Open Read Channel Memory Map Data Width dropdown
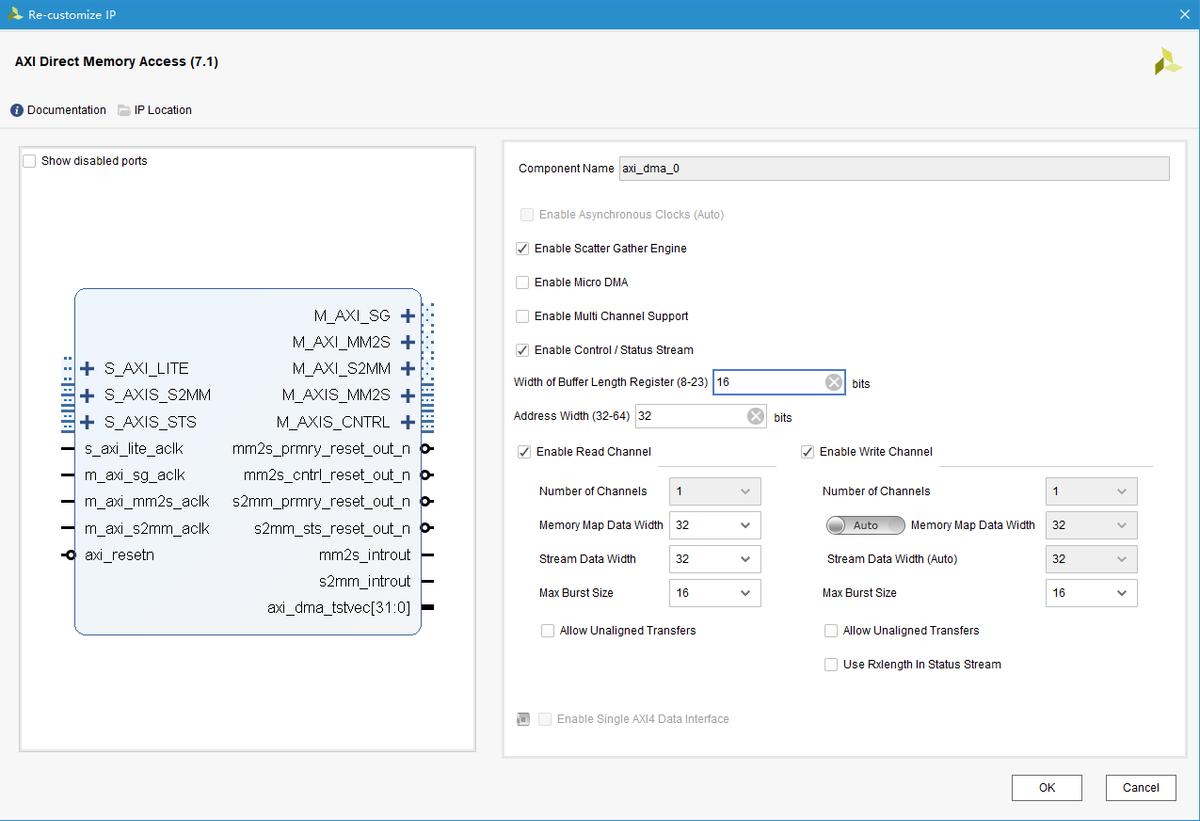1200x821 pixels. pyautogui.click(x=714, y=525)
